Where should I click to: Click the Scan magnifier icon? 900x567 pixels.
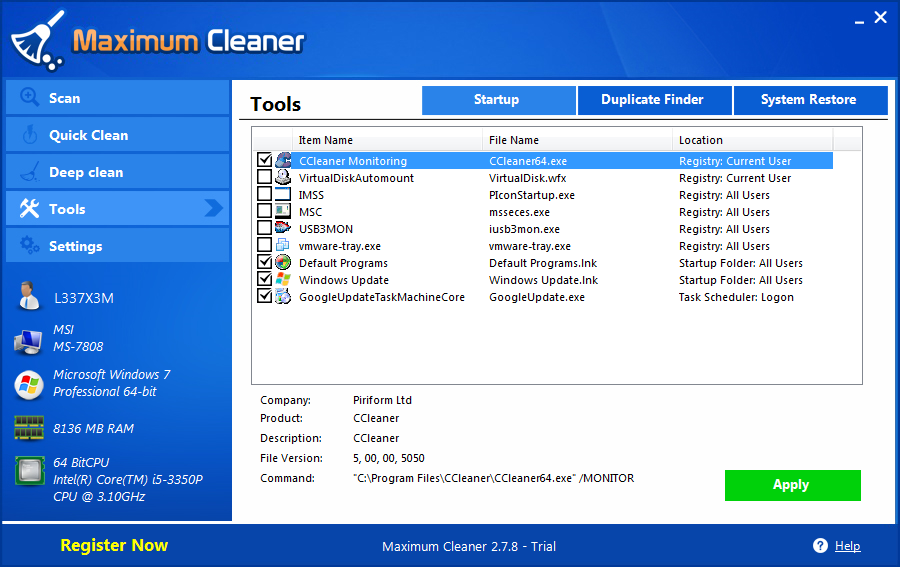click(30, 98)
